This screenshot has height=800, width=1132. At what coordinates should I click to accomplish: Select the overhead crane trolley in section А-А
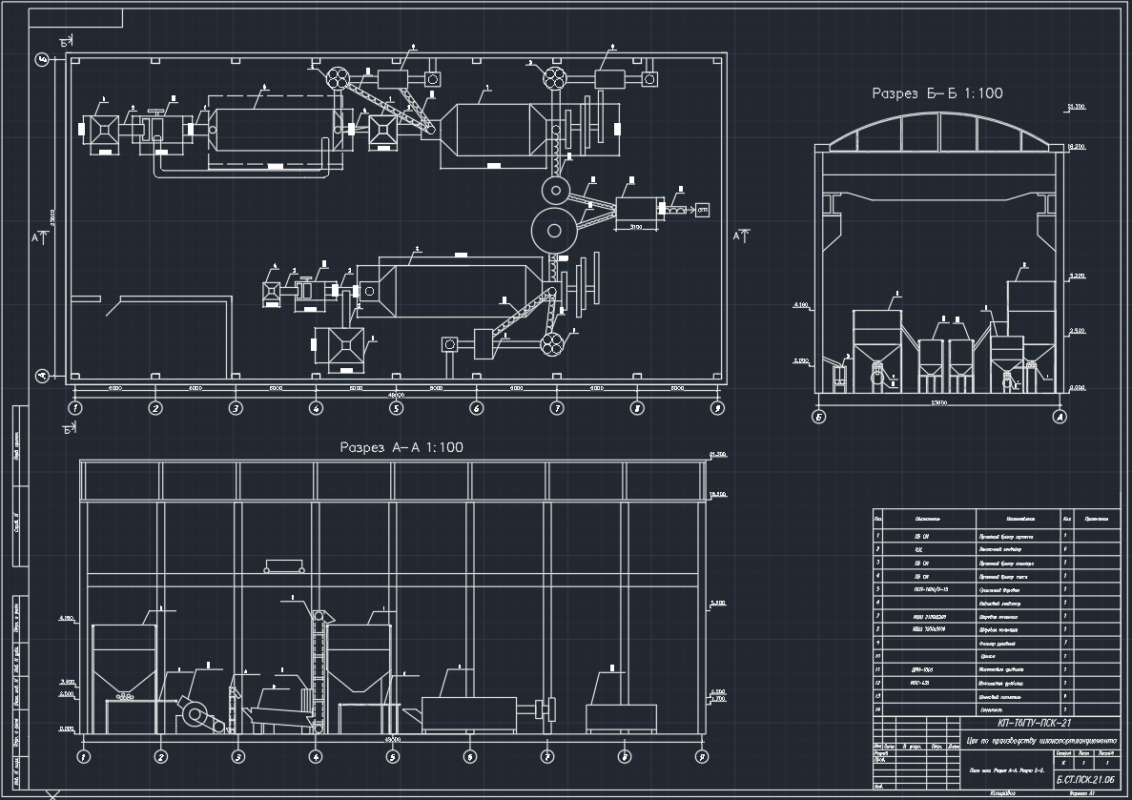point(284,566)
